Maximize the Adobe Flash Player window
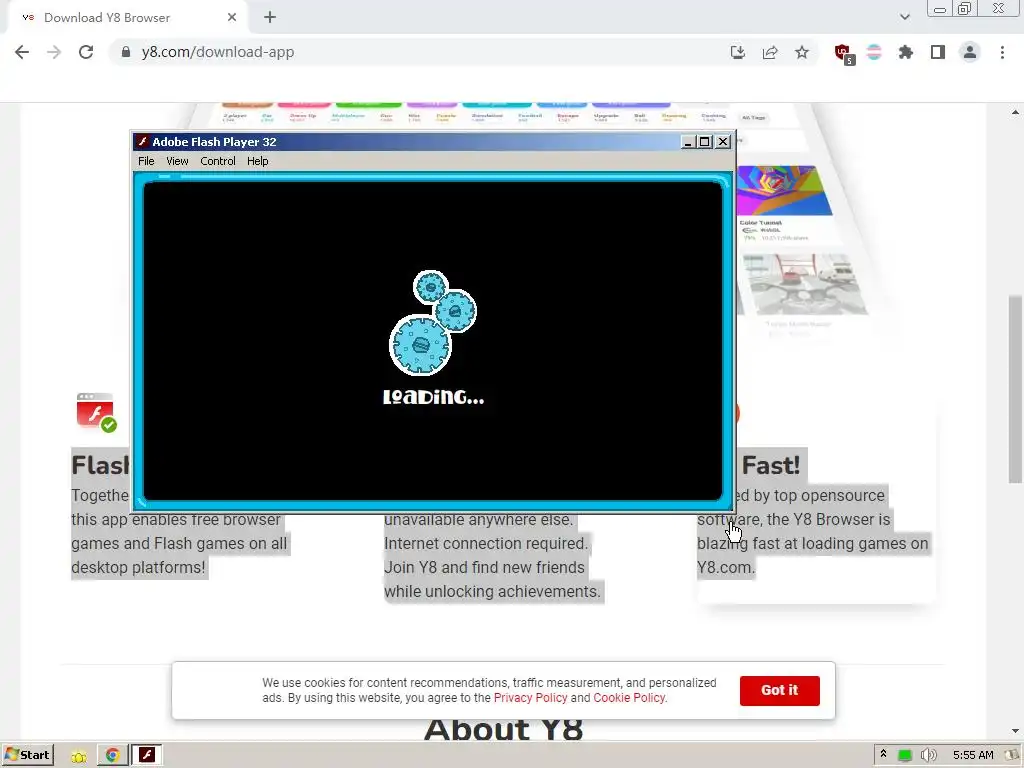Image resolution: width=1024 pixels, height=768 pixels. coord(705,142)
